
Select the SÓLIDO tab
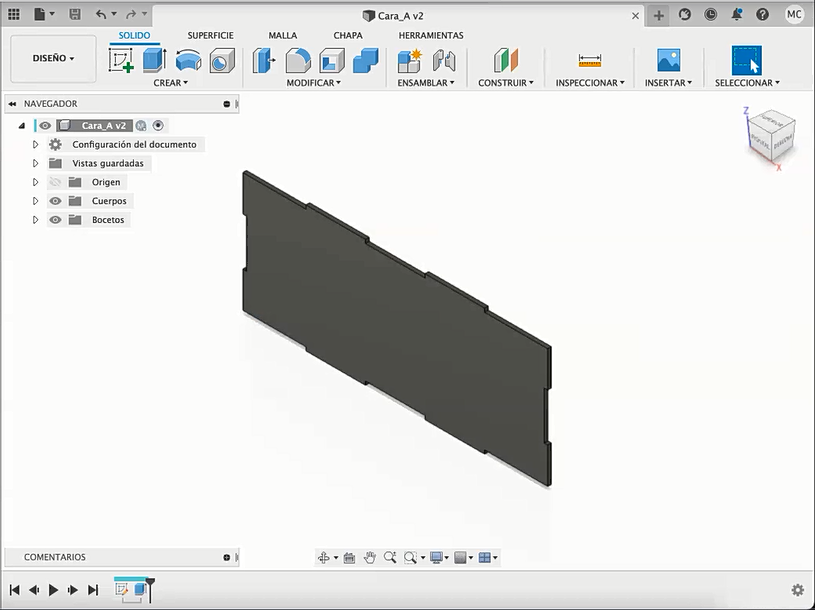[x=134, y=35]
